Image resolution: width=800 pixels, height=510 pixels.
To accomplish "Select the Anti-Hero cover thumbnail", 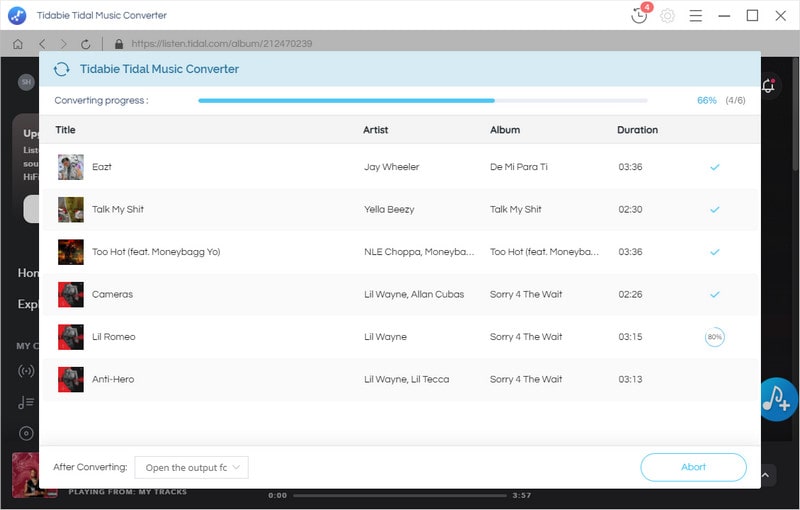I will click(x=70, y=379).
